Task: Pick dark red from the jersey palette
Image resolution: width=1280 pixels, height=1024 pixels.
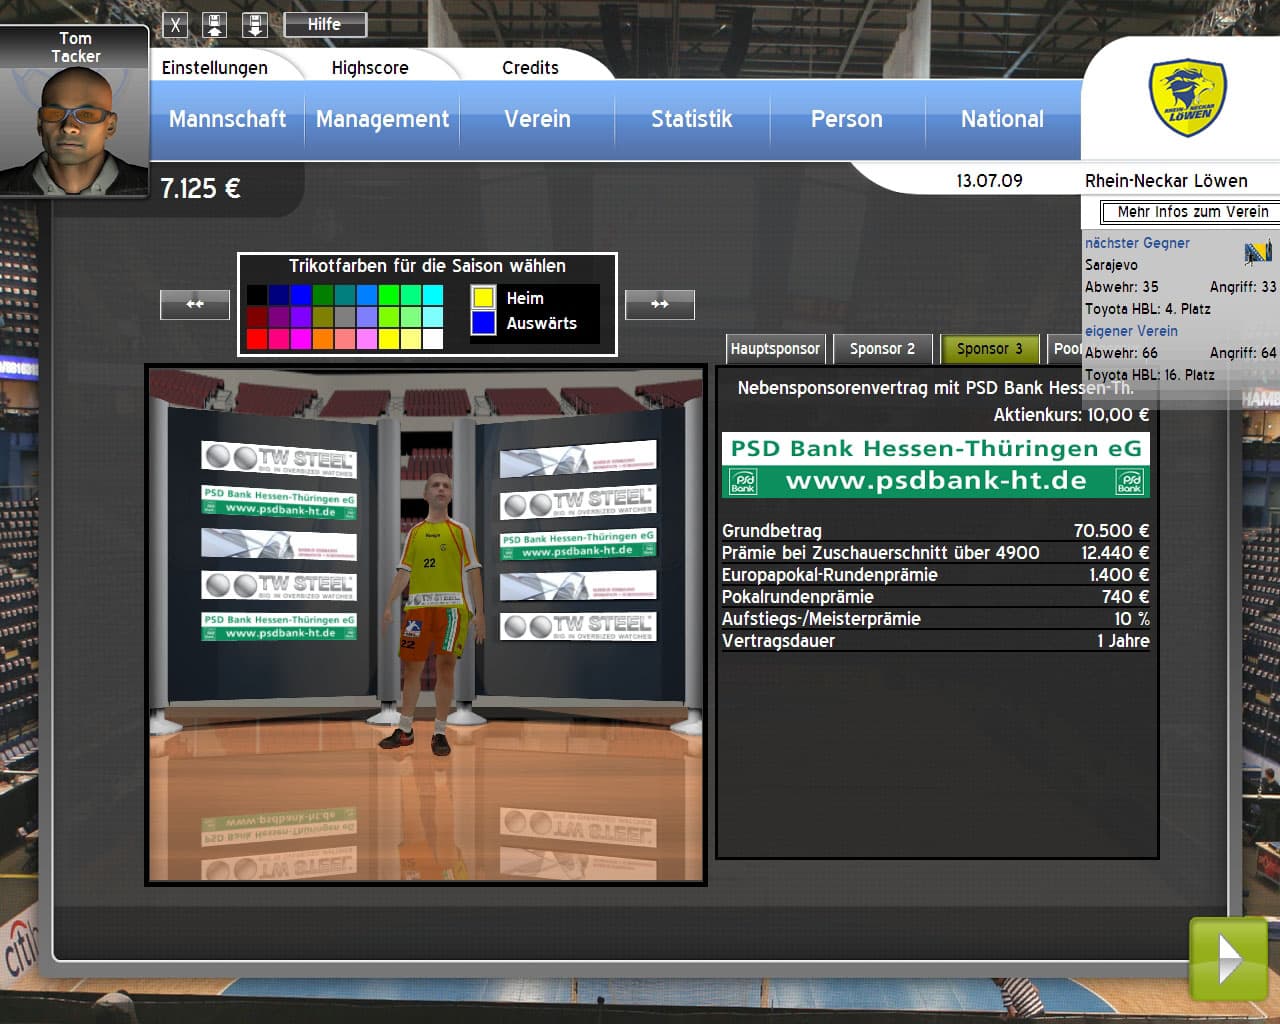Action: (257, 317)
